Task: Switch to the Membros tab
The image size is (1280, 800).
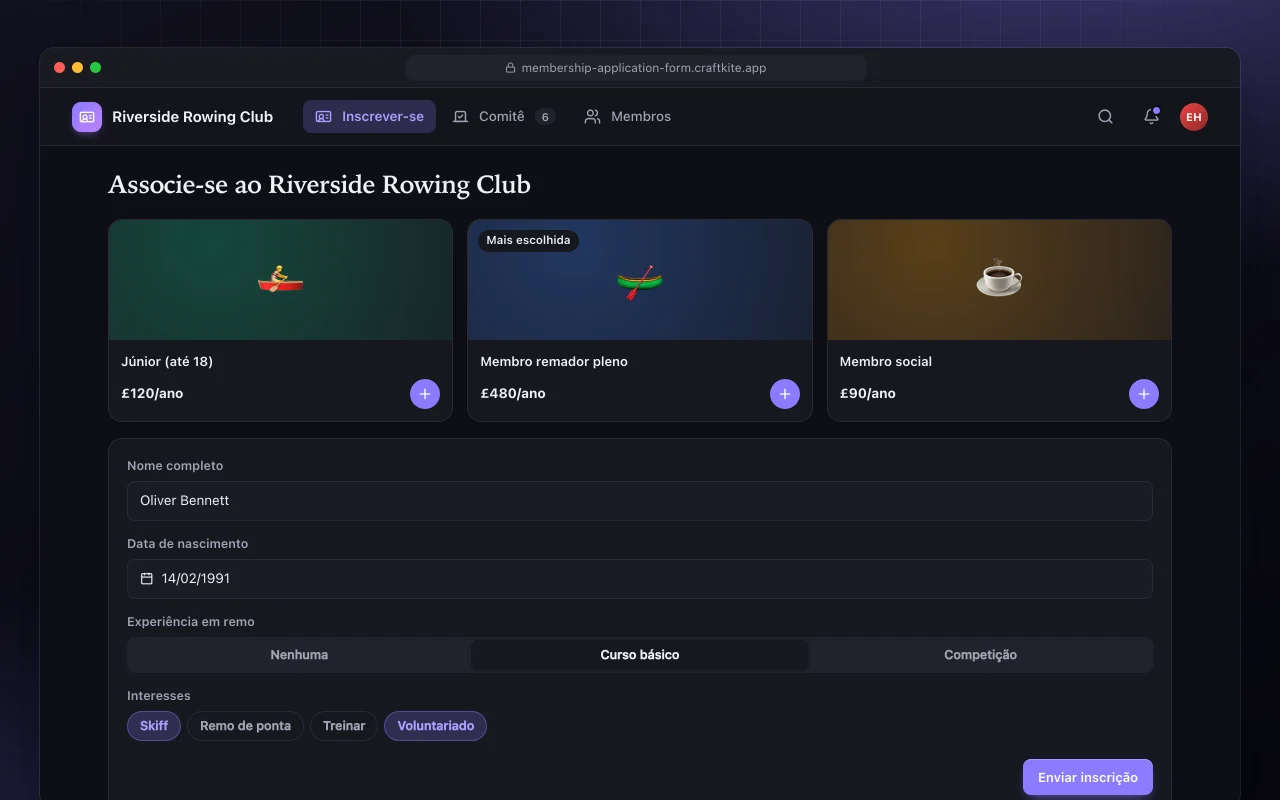Action: tap(627, 117)
